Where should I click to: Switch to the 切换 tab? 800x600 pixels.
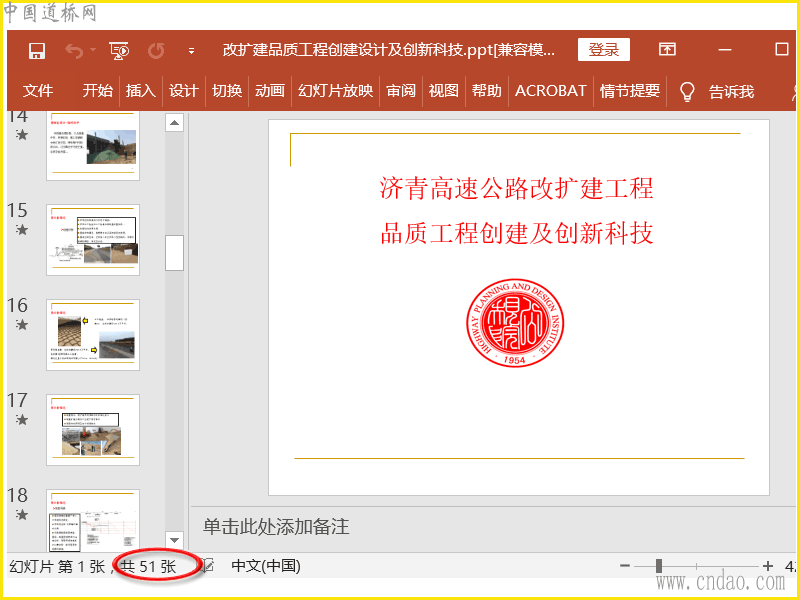point(227,91)
